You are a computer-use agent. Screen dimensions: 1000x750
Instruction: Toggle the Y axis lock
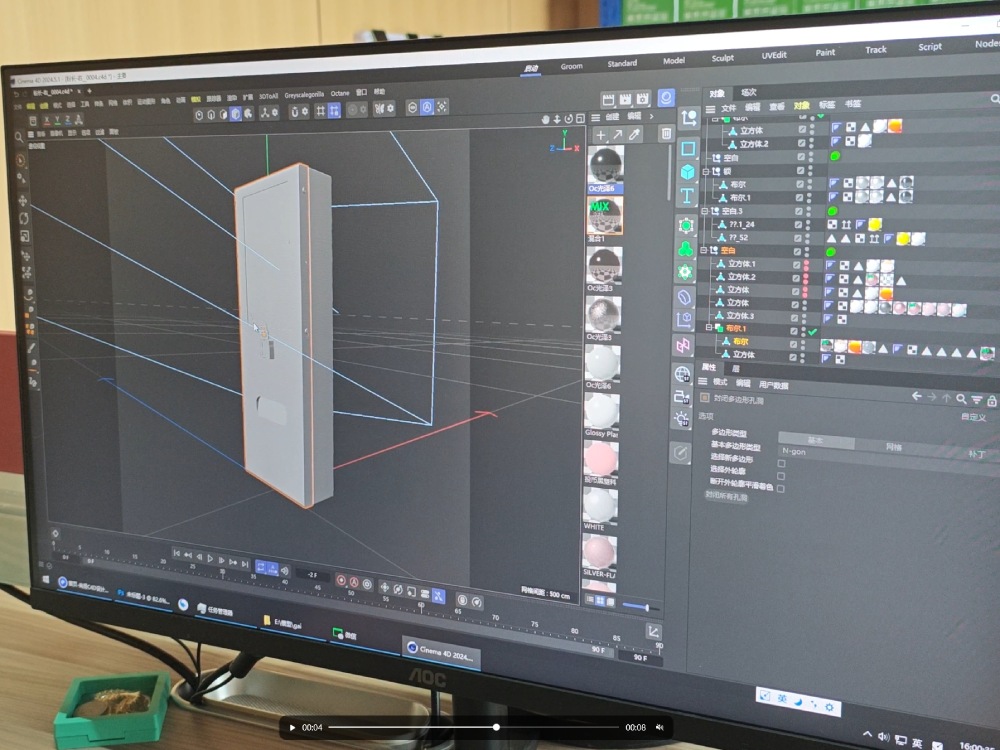tap(57, 120)
